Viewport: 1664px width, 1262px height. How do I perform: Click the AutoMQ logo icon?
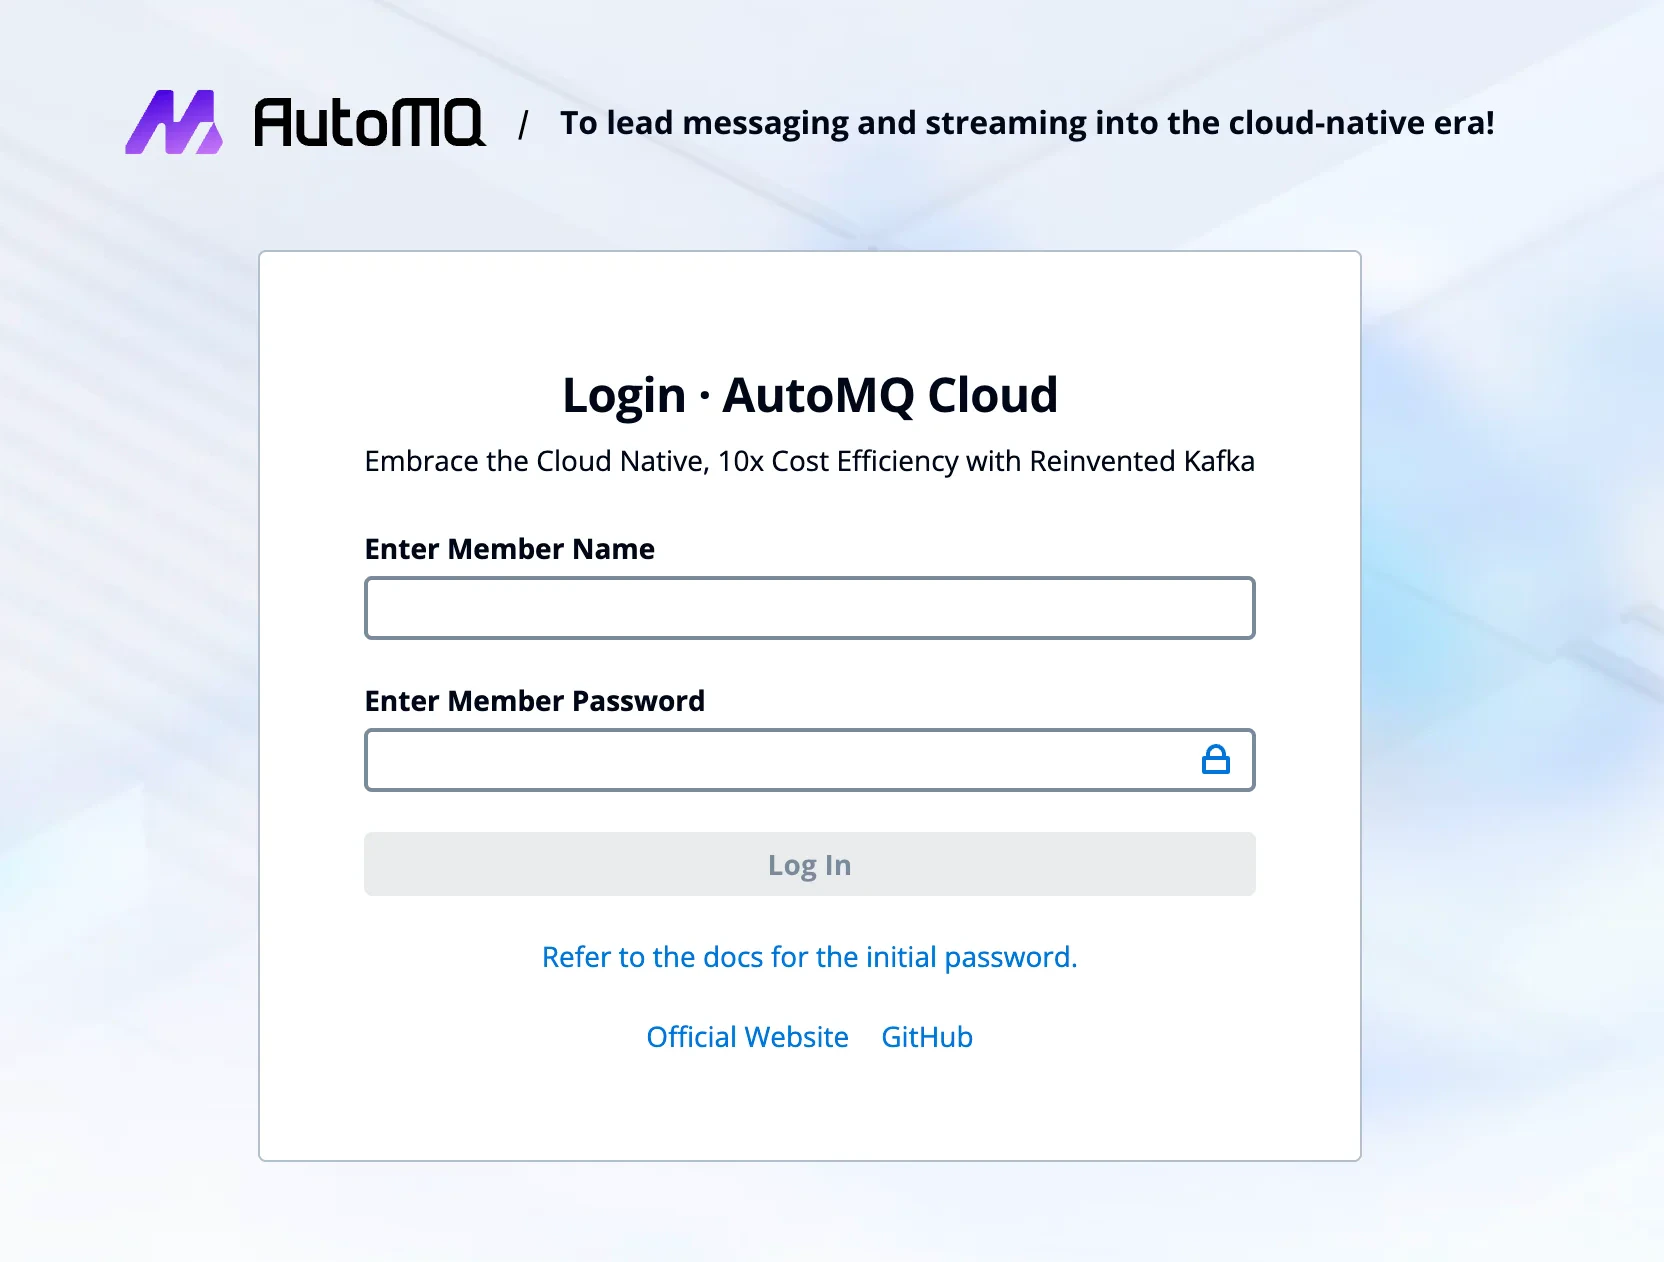pos(174,122)
